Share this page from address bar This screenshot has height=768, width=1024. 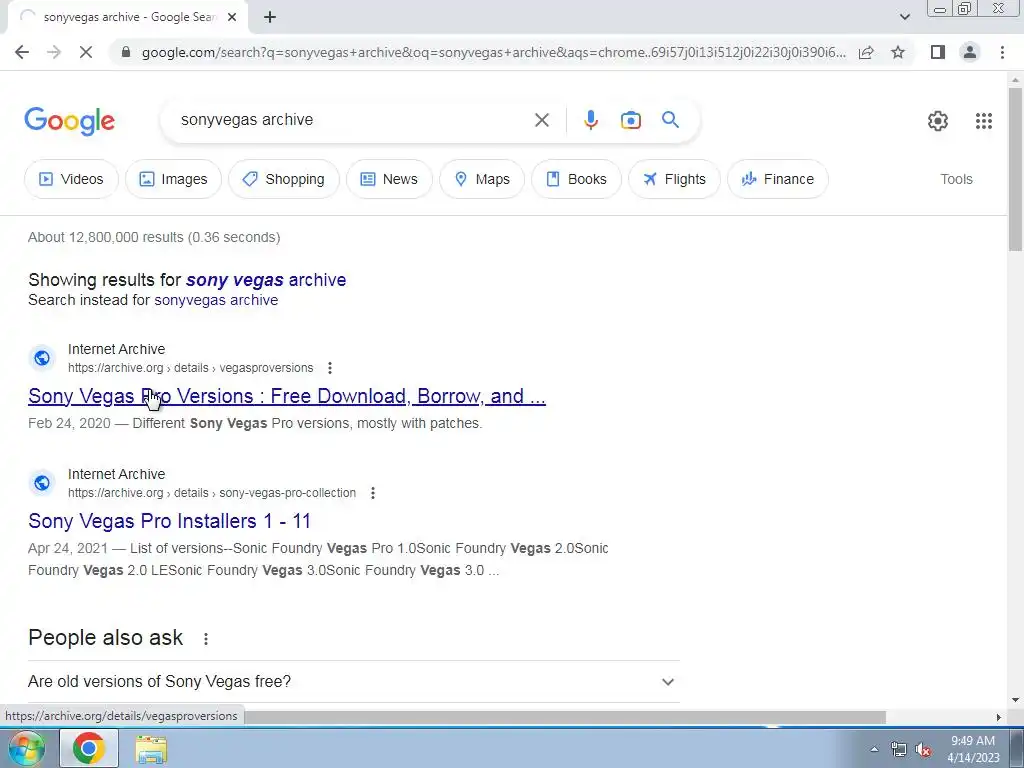pyautogui.click(x=866, y=52)
